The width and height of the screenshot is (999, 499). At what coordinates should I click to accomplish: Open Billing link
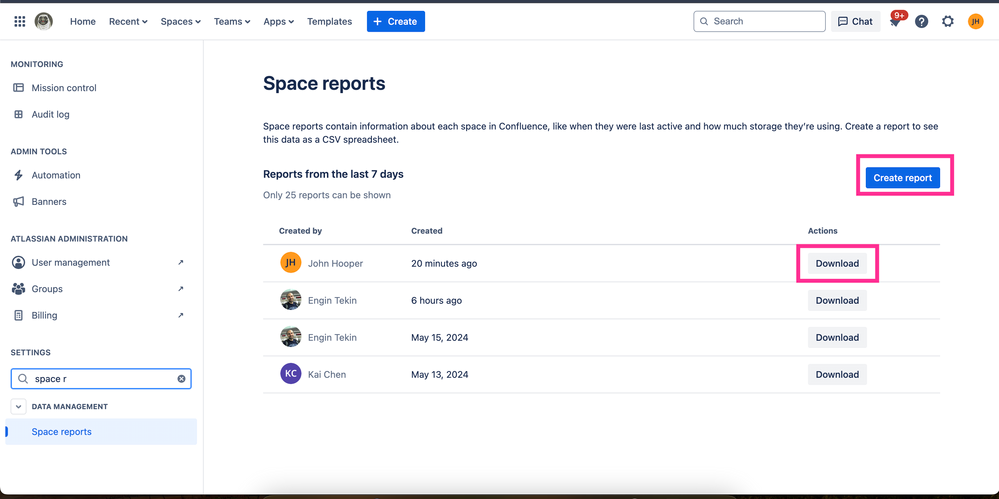[44, 315]
